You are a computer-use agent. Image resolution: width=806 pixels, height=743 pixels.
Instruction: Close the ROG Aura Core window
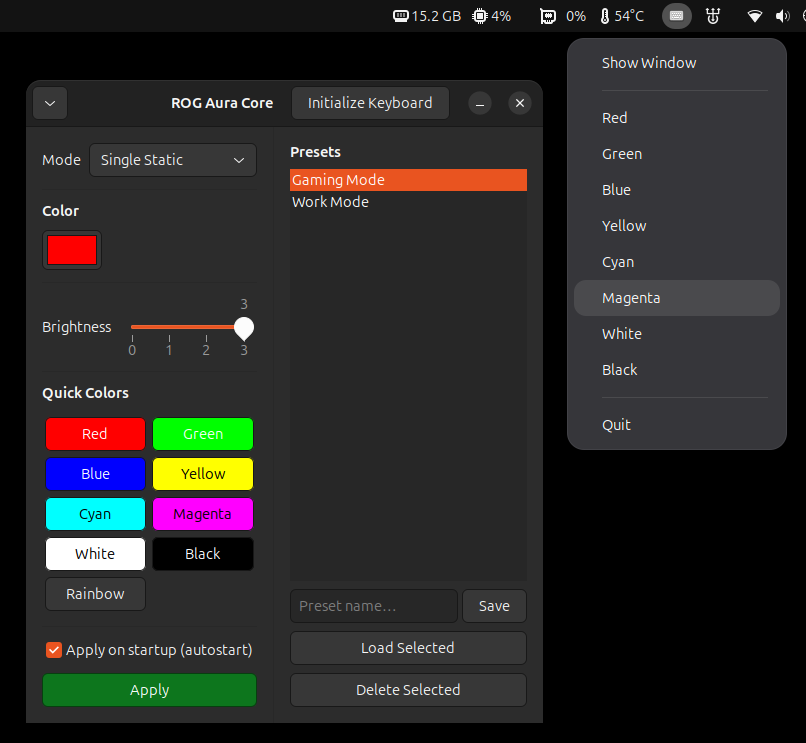tap(520, 103)
